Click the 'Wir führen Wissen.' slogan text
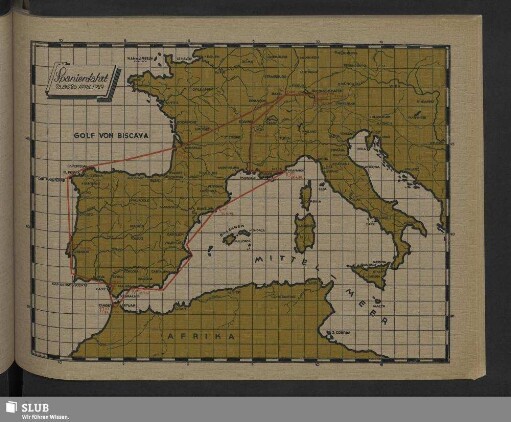The width and height of the screenshot is (511, 422). coord(45,417)
